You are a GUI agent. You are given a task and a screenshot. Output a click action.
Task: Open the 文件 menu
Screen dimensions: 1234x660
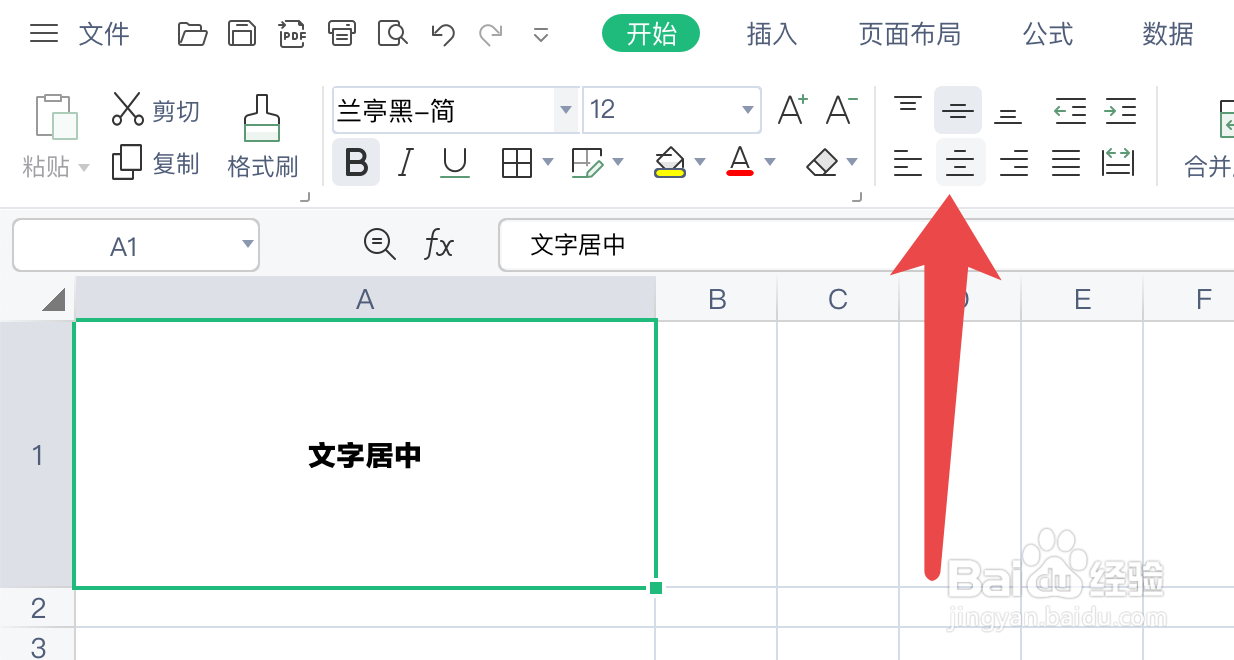(x=103, y=33)
